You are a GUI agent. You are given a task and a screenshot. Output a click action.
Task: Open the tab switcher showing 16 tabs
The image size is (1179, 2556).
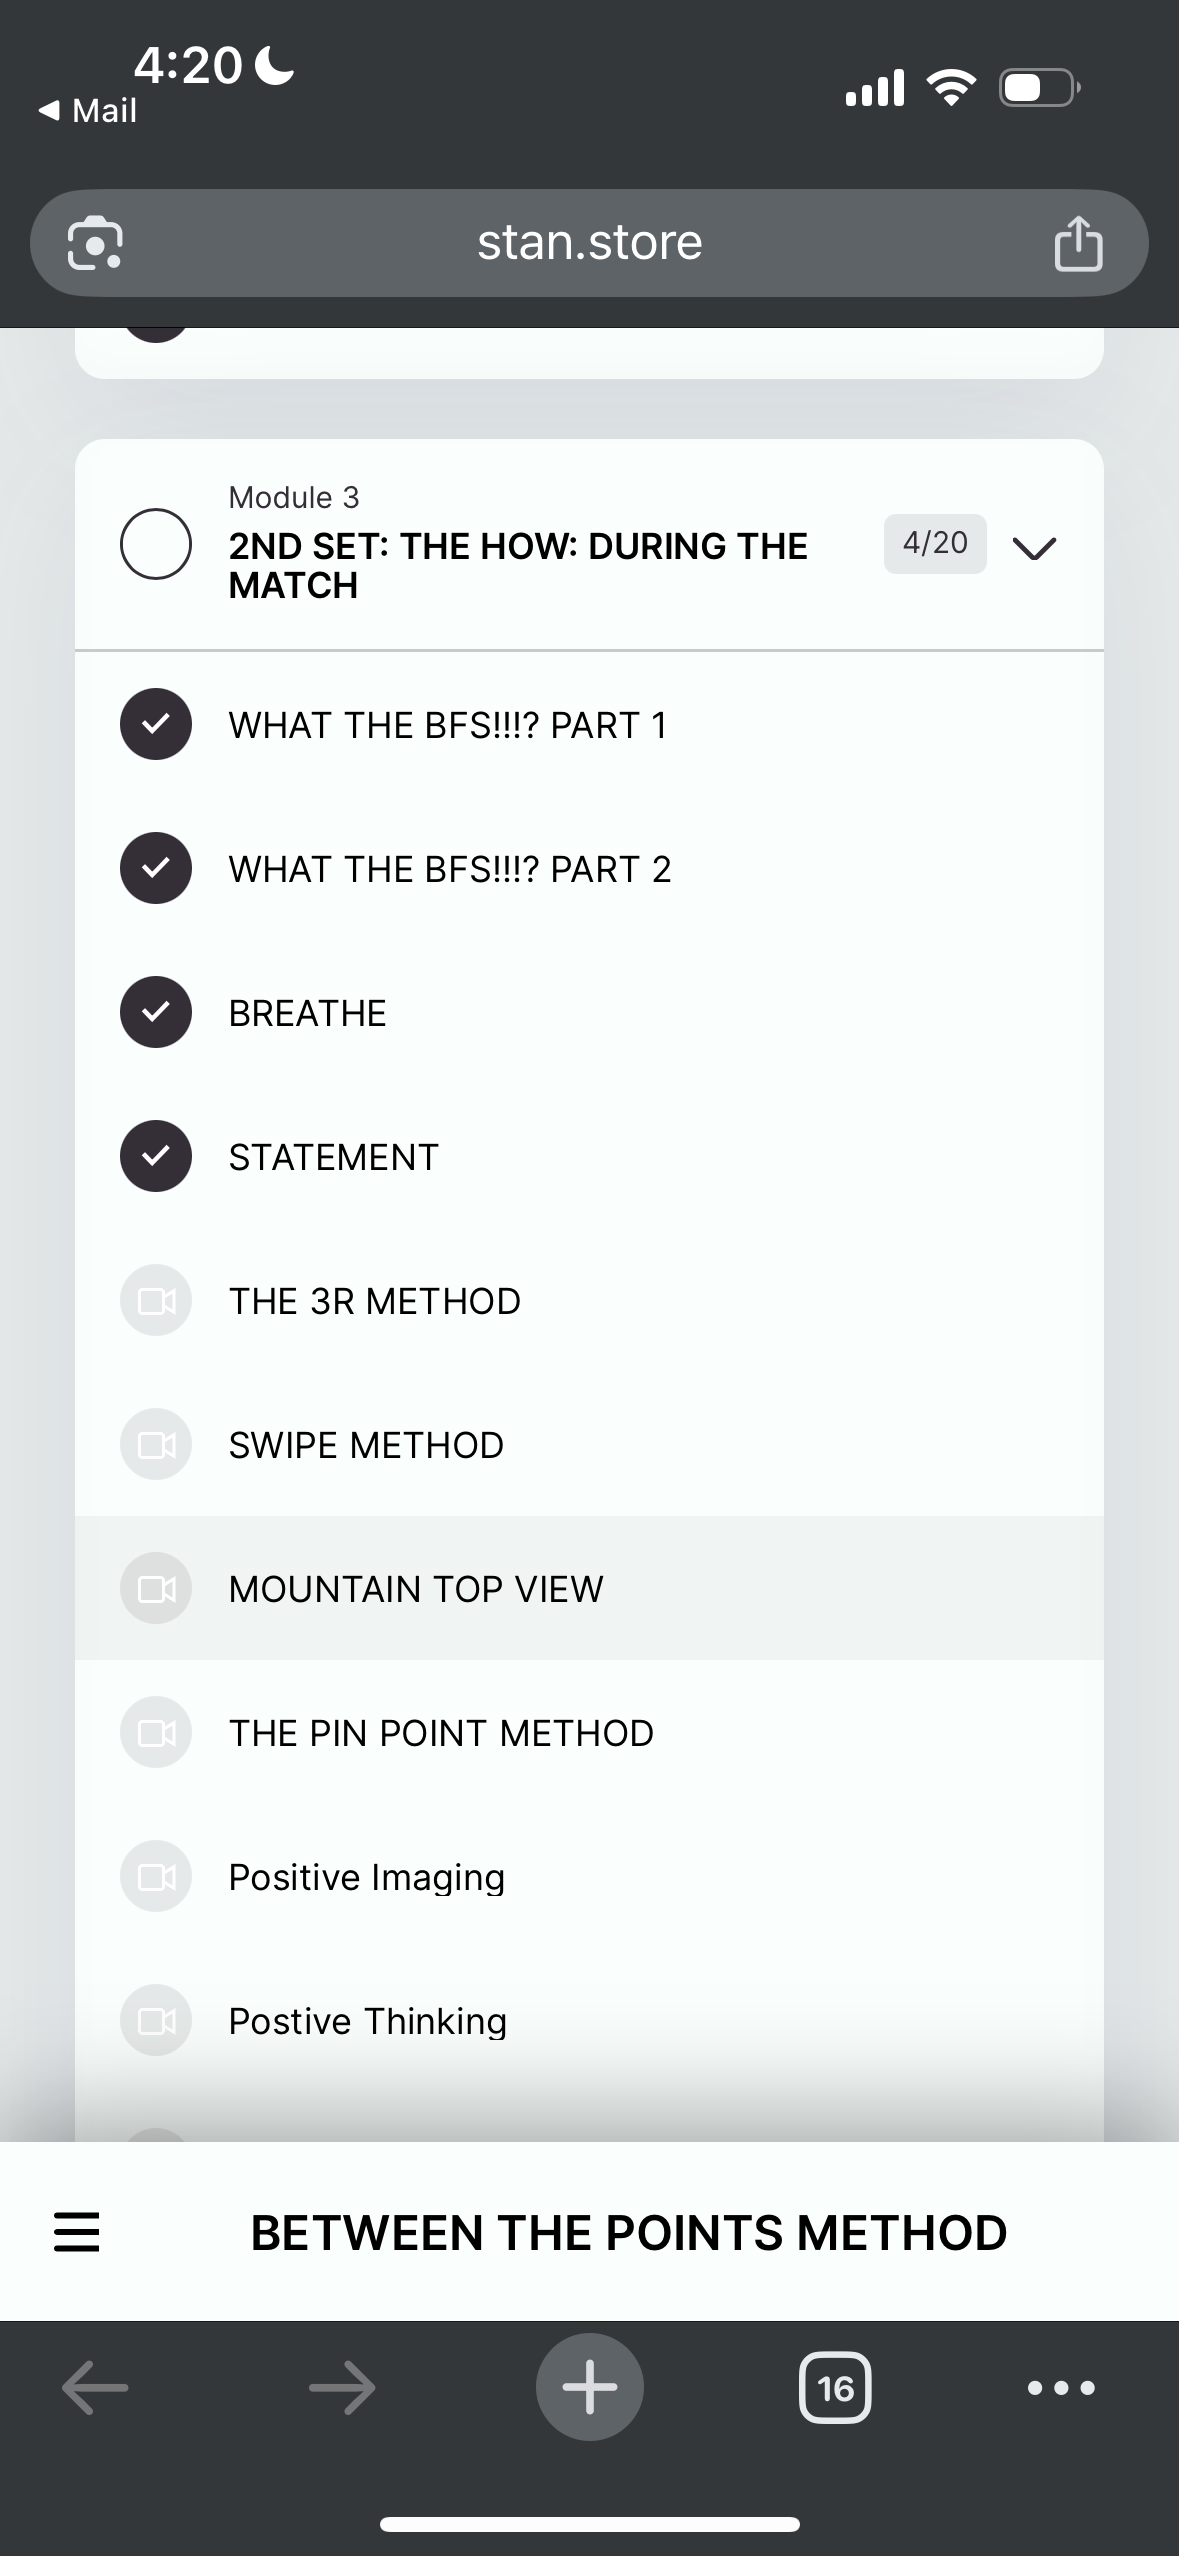point(835,2388)
